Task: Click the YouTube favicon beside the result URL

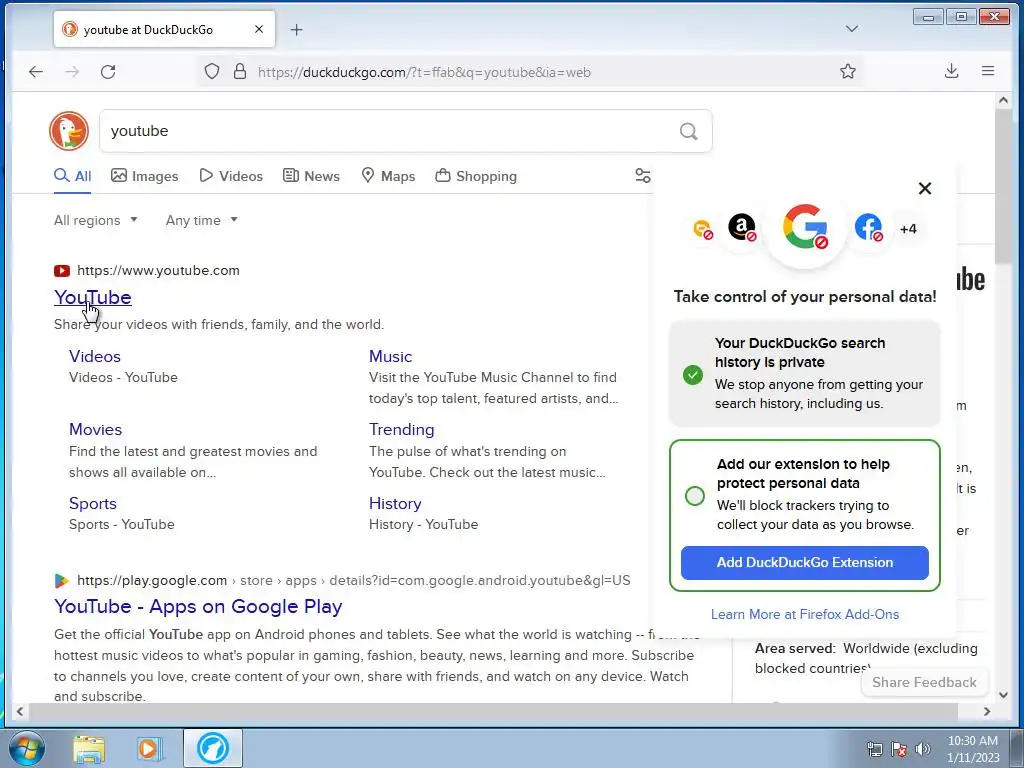Action: [x=62, y=270]
